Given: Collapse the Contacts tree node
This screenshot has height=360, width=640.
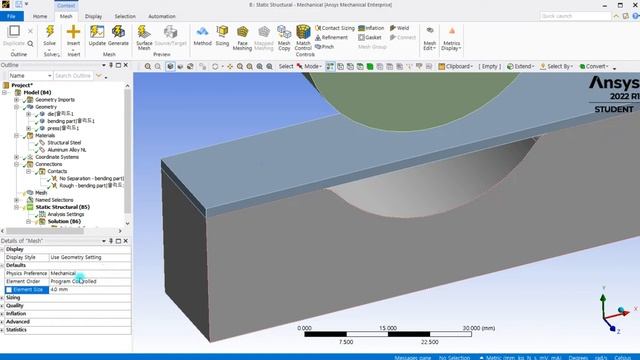Looking at the screenshot, I should pyautogui.click(x=29, y=171).
